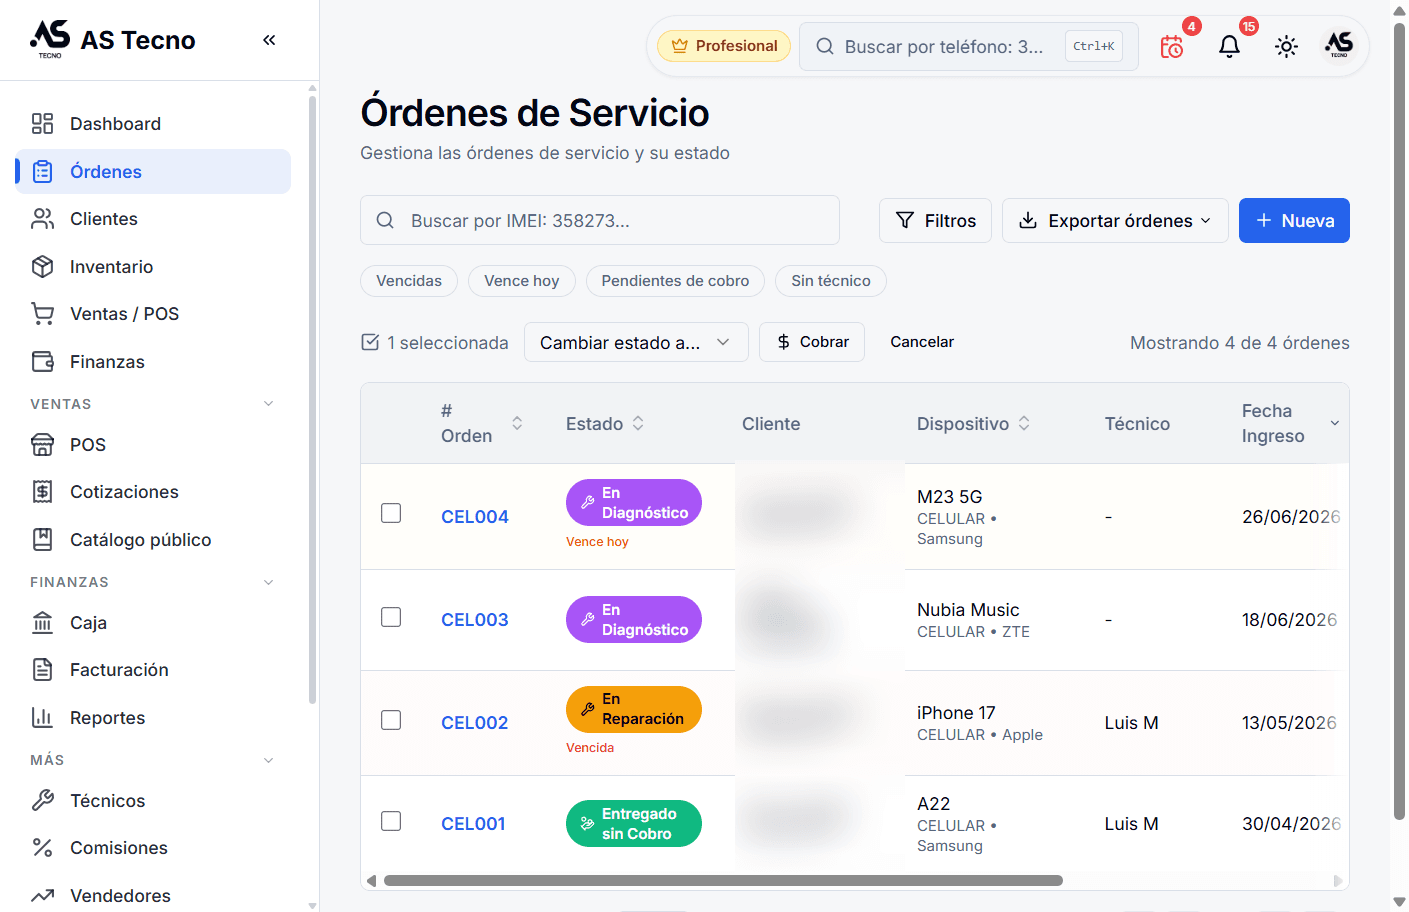Open user profile avatar at top right
The height and width of the screenshot is (912, 1409).
(1339, 45)
